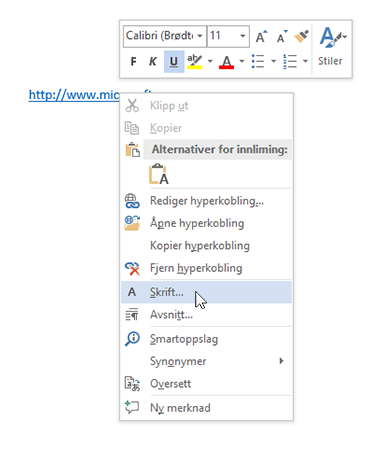
Task: Open Avsnitt paragraph settings entry
Action: pos(206,315)
